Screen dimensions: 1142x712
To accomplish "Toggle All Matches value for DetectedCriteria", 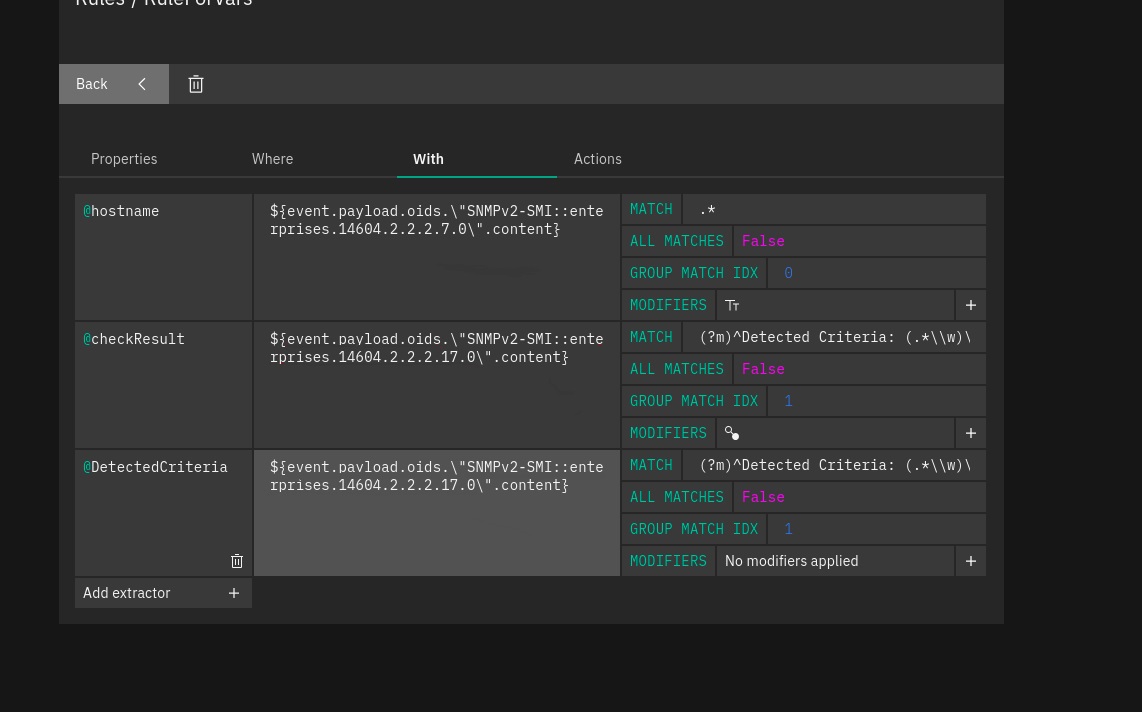I will [x=763, y=497].
